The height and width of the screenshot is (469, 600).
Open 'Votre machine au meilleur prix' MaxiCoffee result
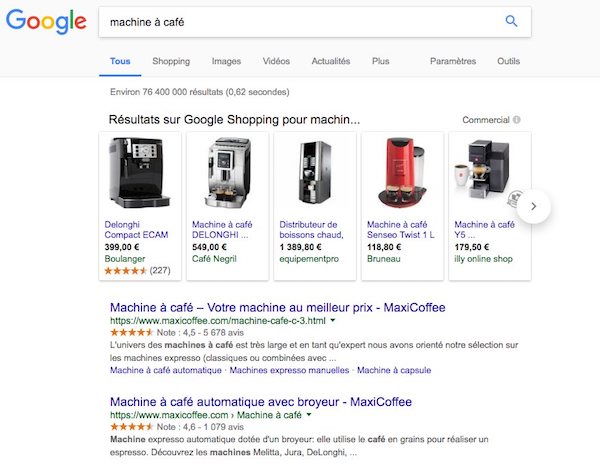[x=277, y=307]
